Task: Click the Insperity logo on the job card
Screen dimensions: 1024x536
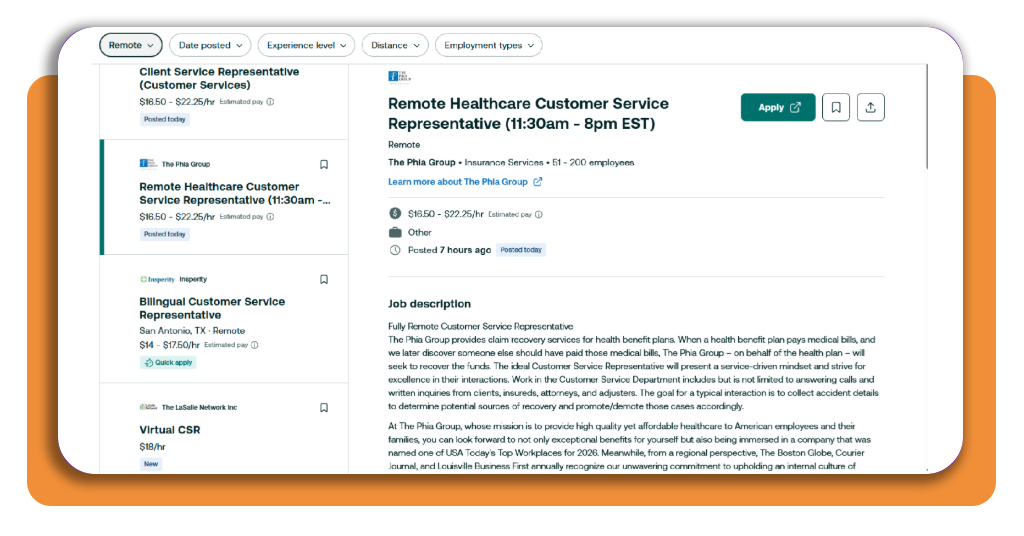Action: pos(157,279)
